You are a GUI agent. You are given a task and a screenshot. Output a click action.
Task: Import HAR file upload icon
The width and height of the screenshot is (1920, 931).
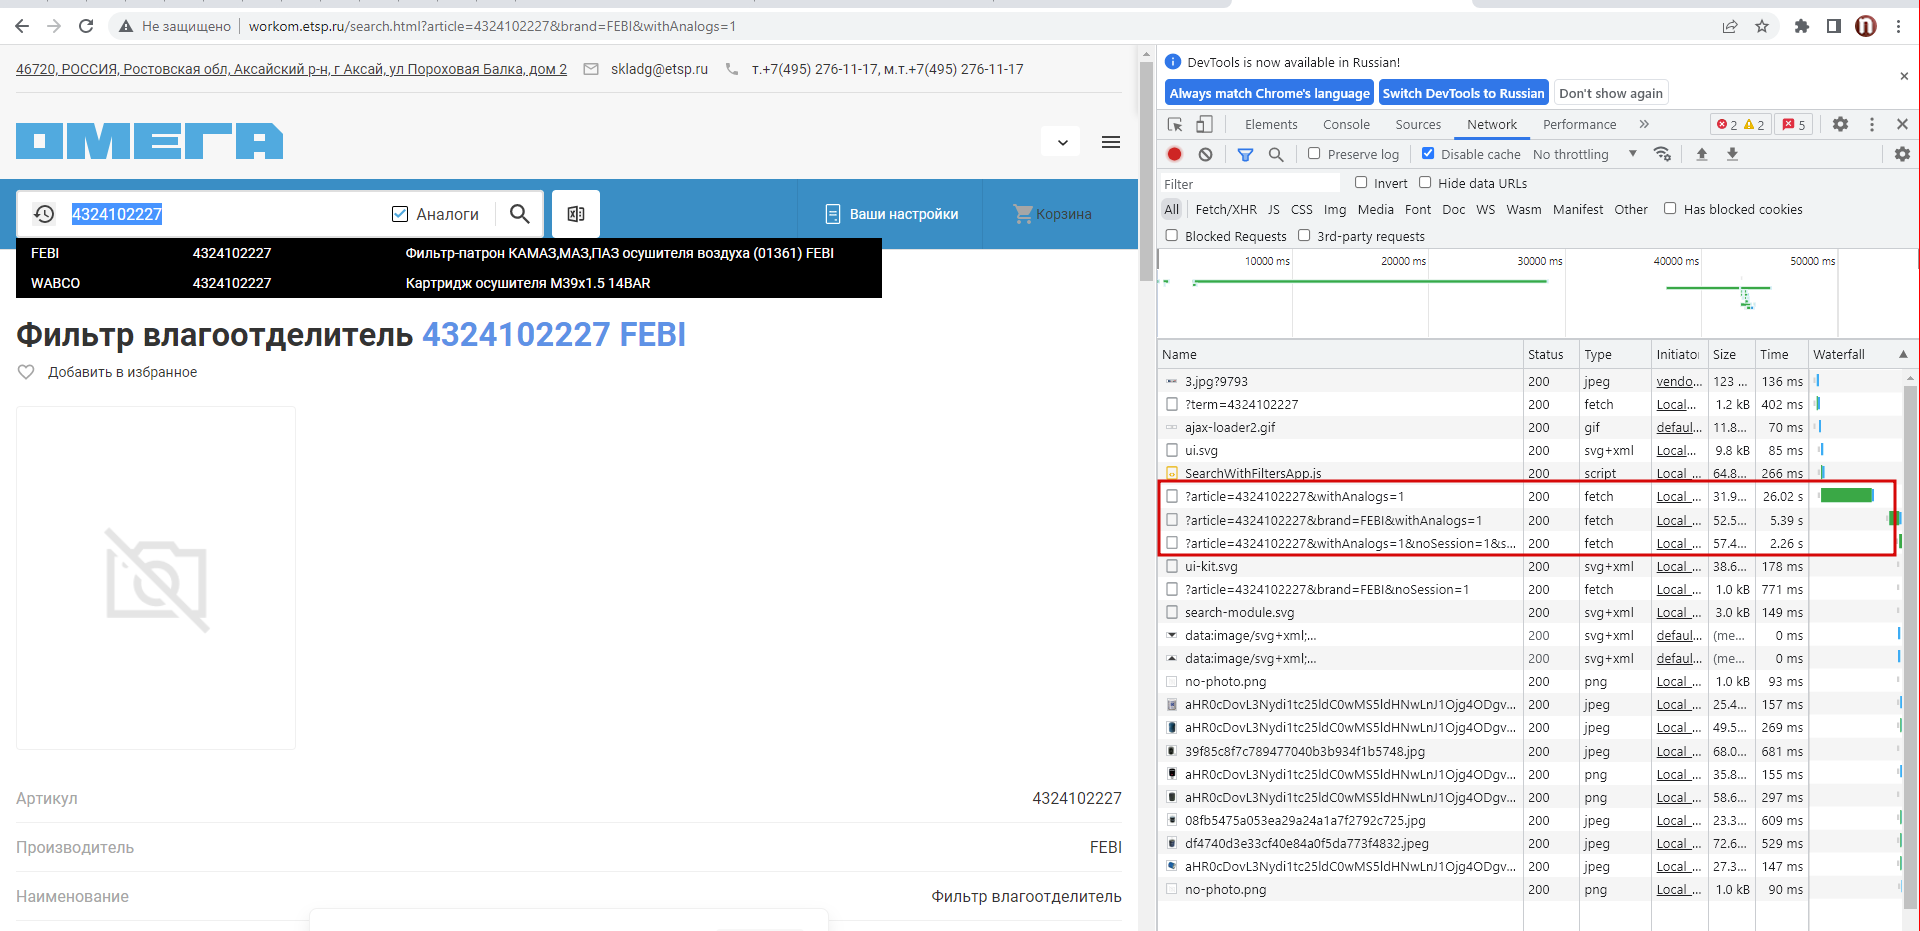1702,154
